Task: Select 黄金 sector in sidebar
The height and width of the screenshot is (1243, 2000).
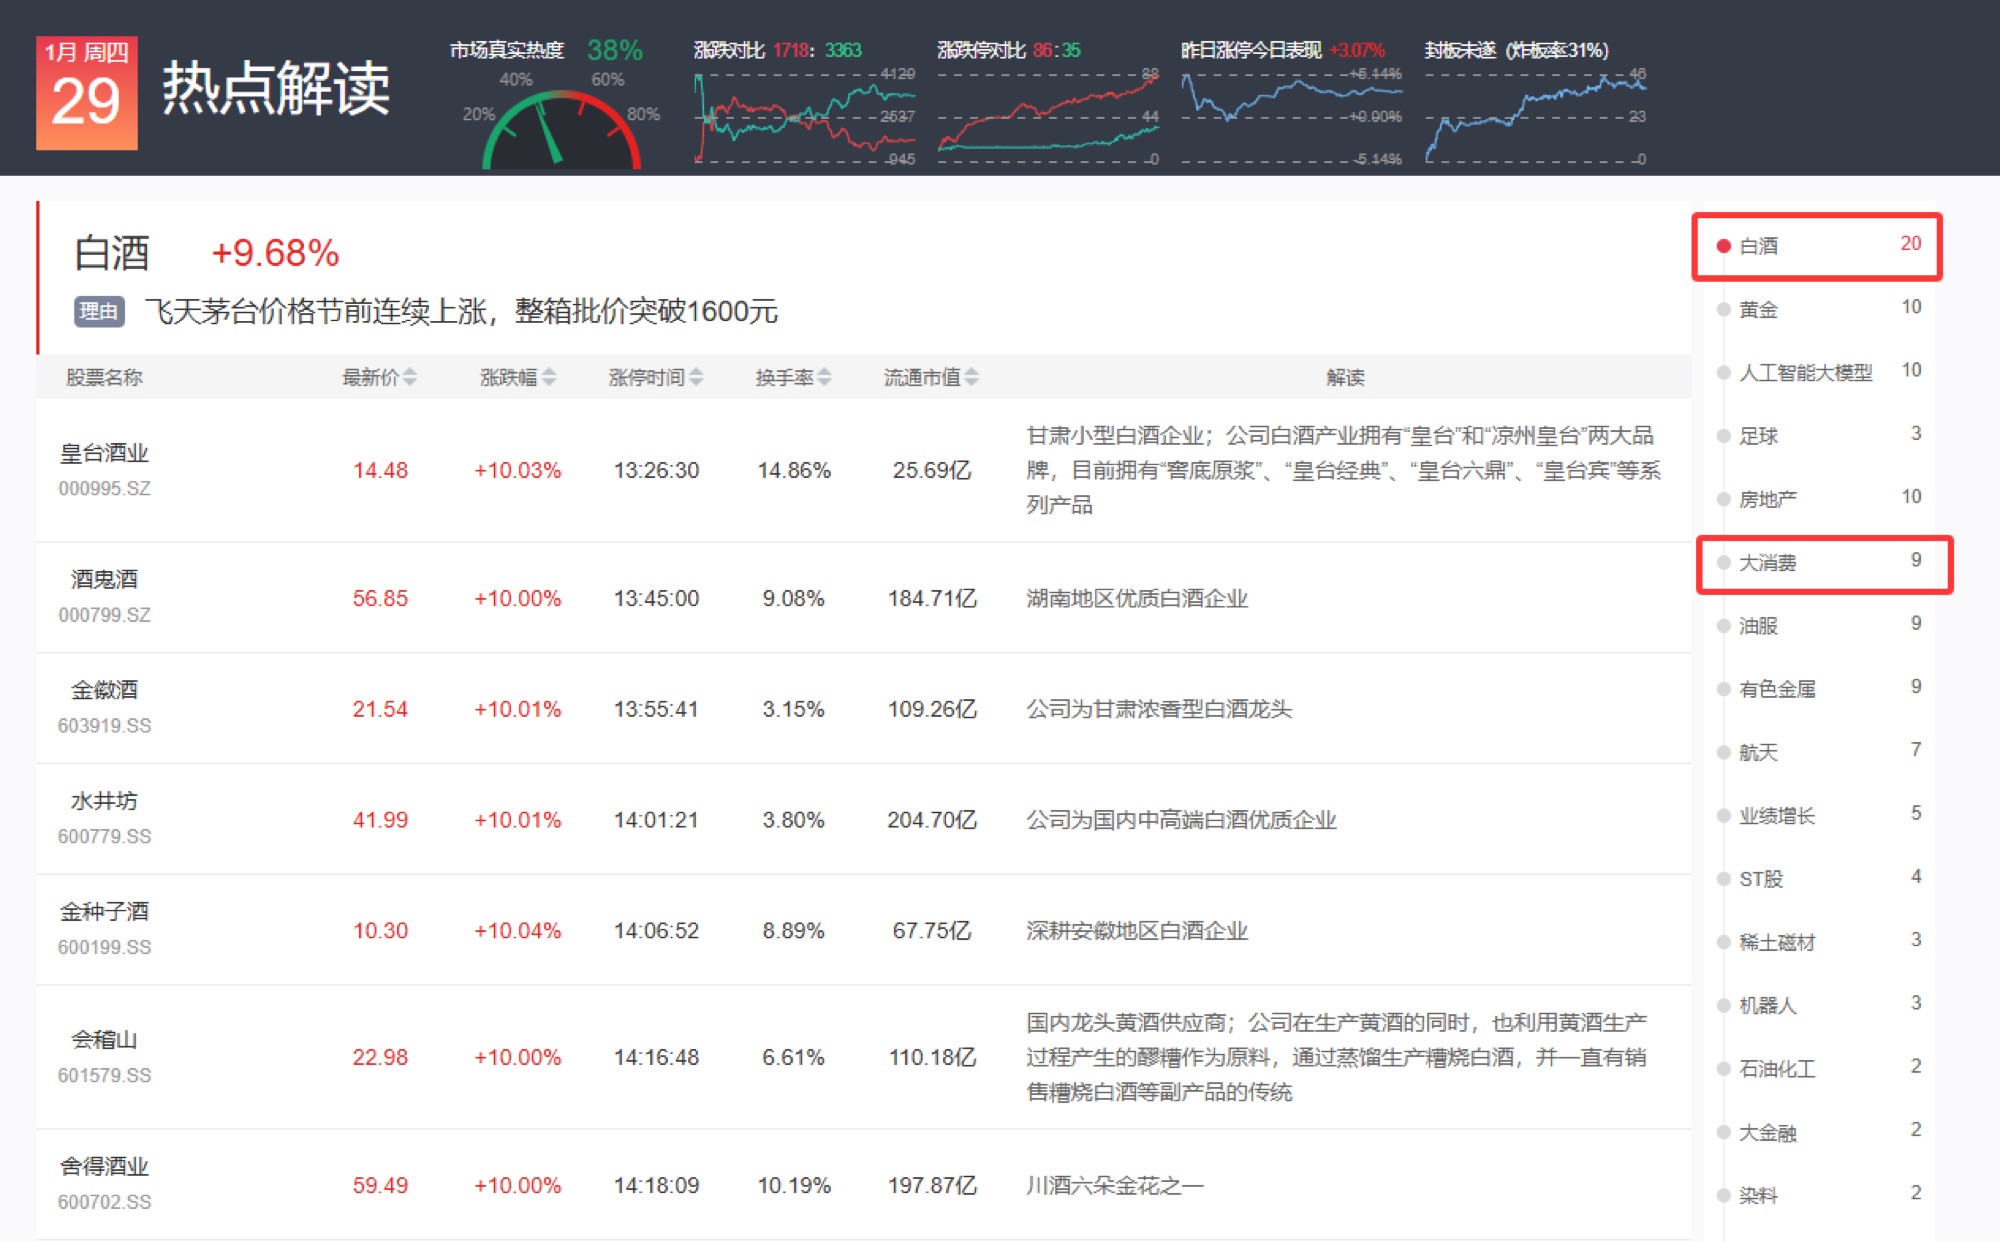Action: [1758, 309]
